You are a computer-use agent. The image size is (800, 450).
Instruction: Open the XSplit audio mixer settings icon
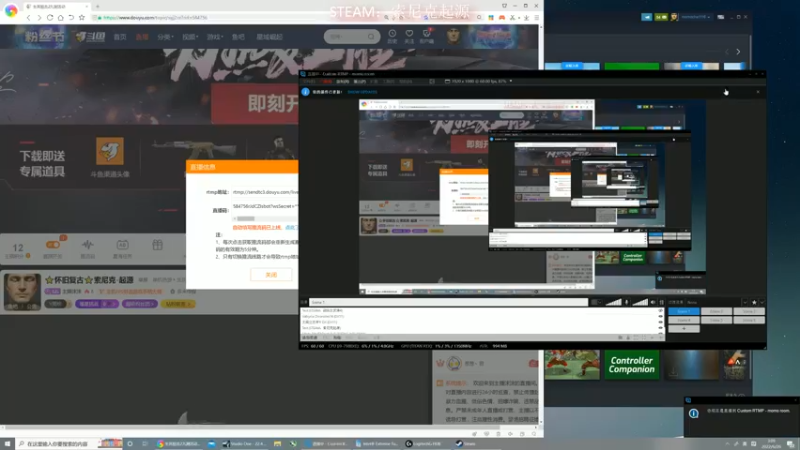(x=661, y=302)
